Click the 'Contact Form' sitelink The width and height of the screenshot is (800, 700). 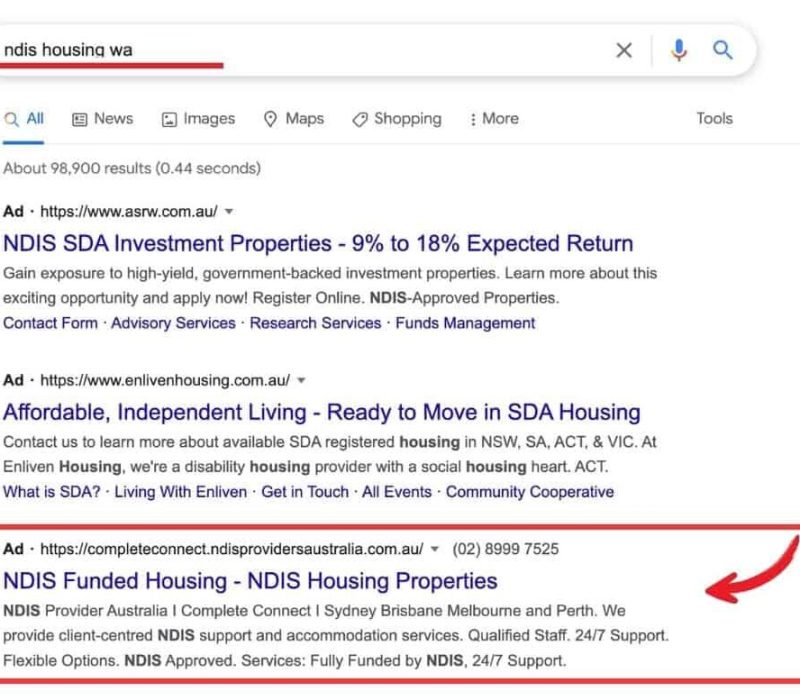(51, 323)
